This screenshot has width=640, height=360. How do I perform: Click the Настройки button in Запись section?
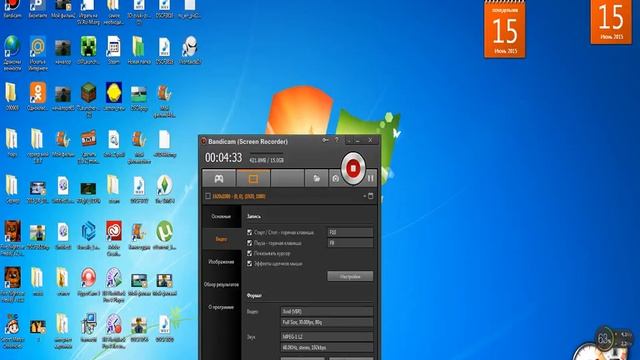tap(350, 276)
